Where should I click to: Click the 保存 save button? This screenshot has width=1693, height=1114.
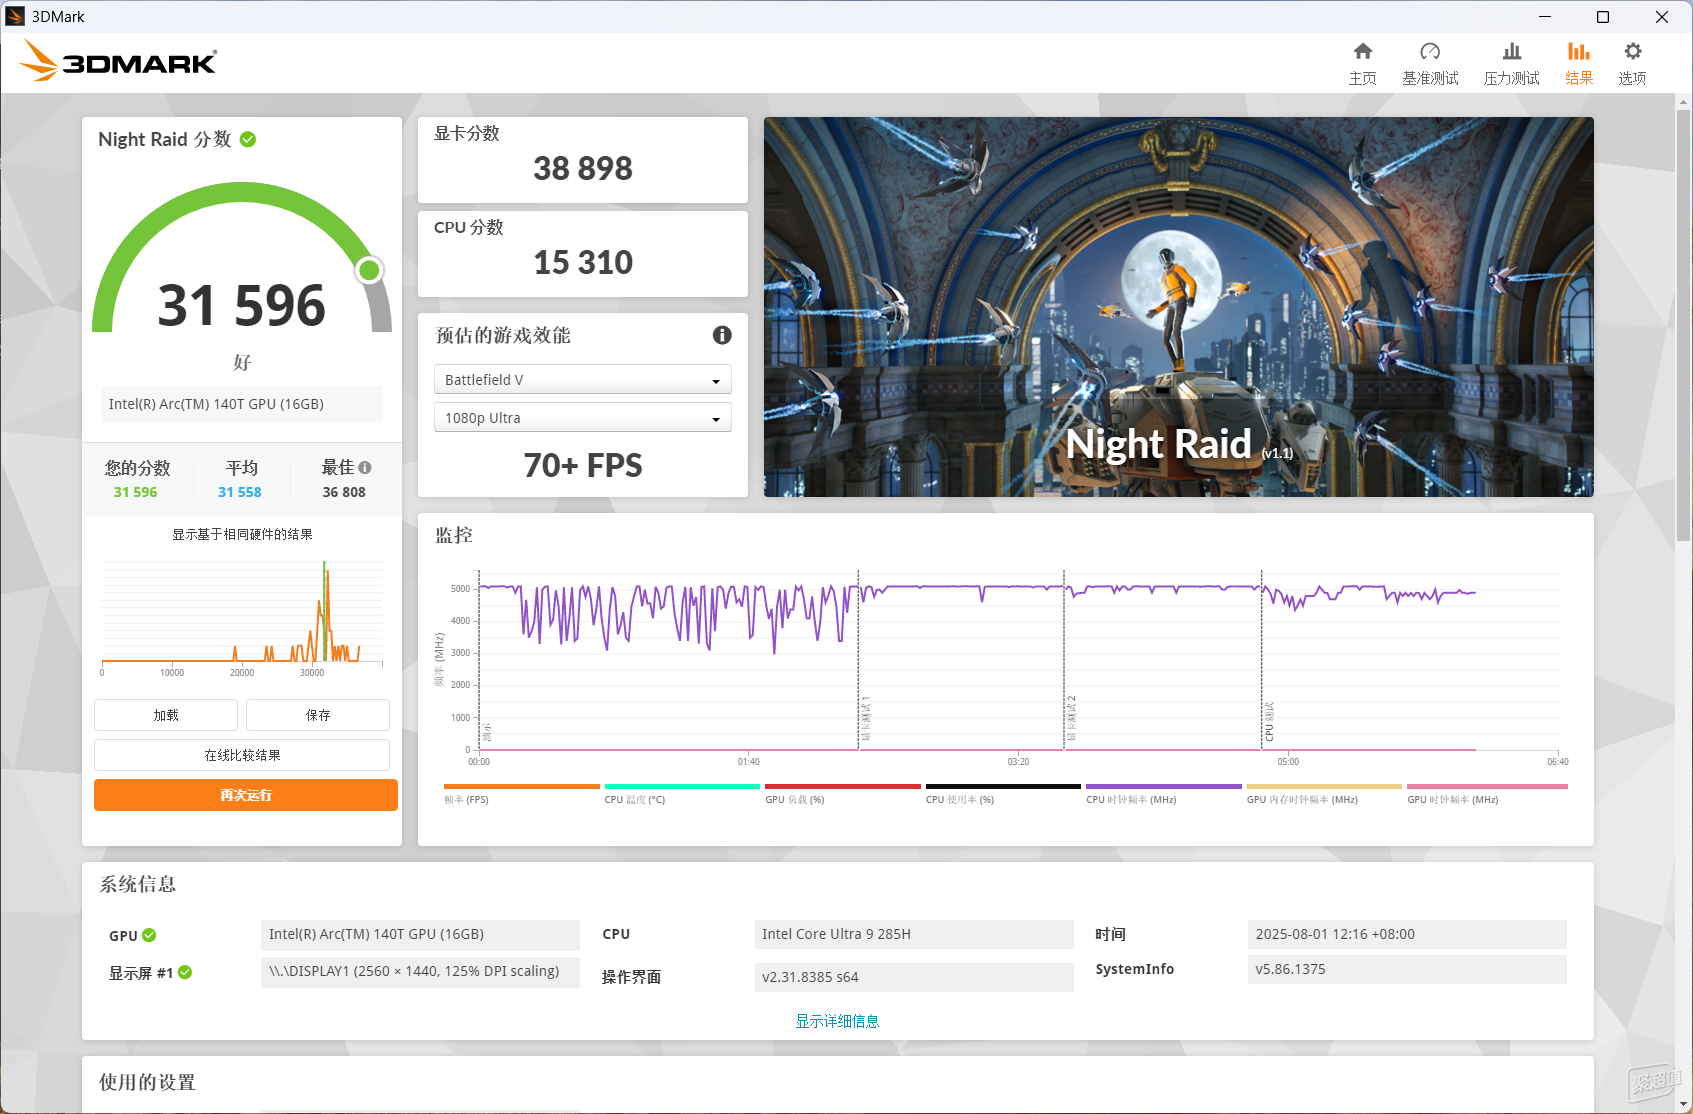point(318,715)
